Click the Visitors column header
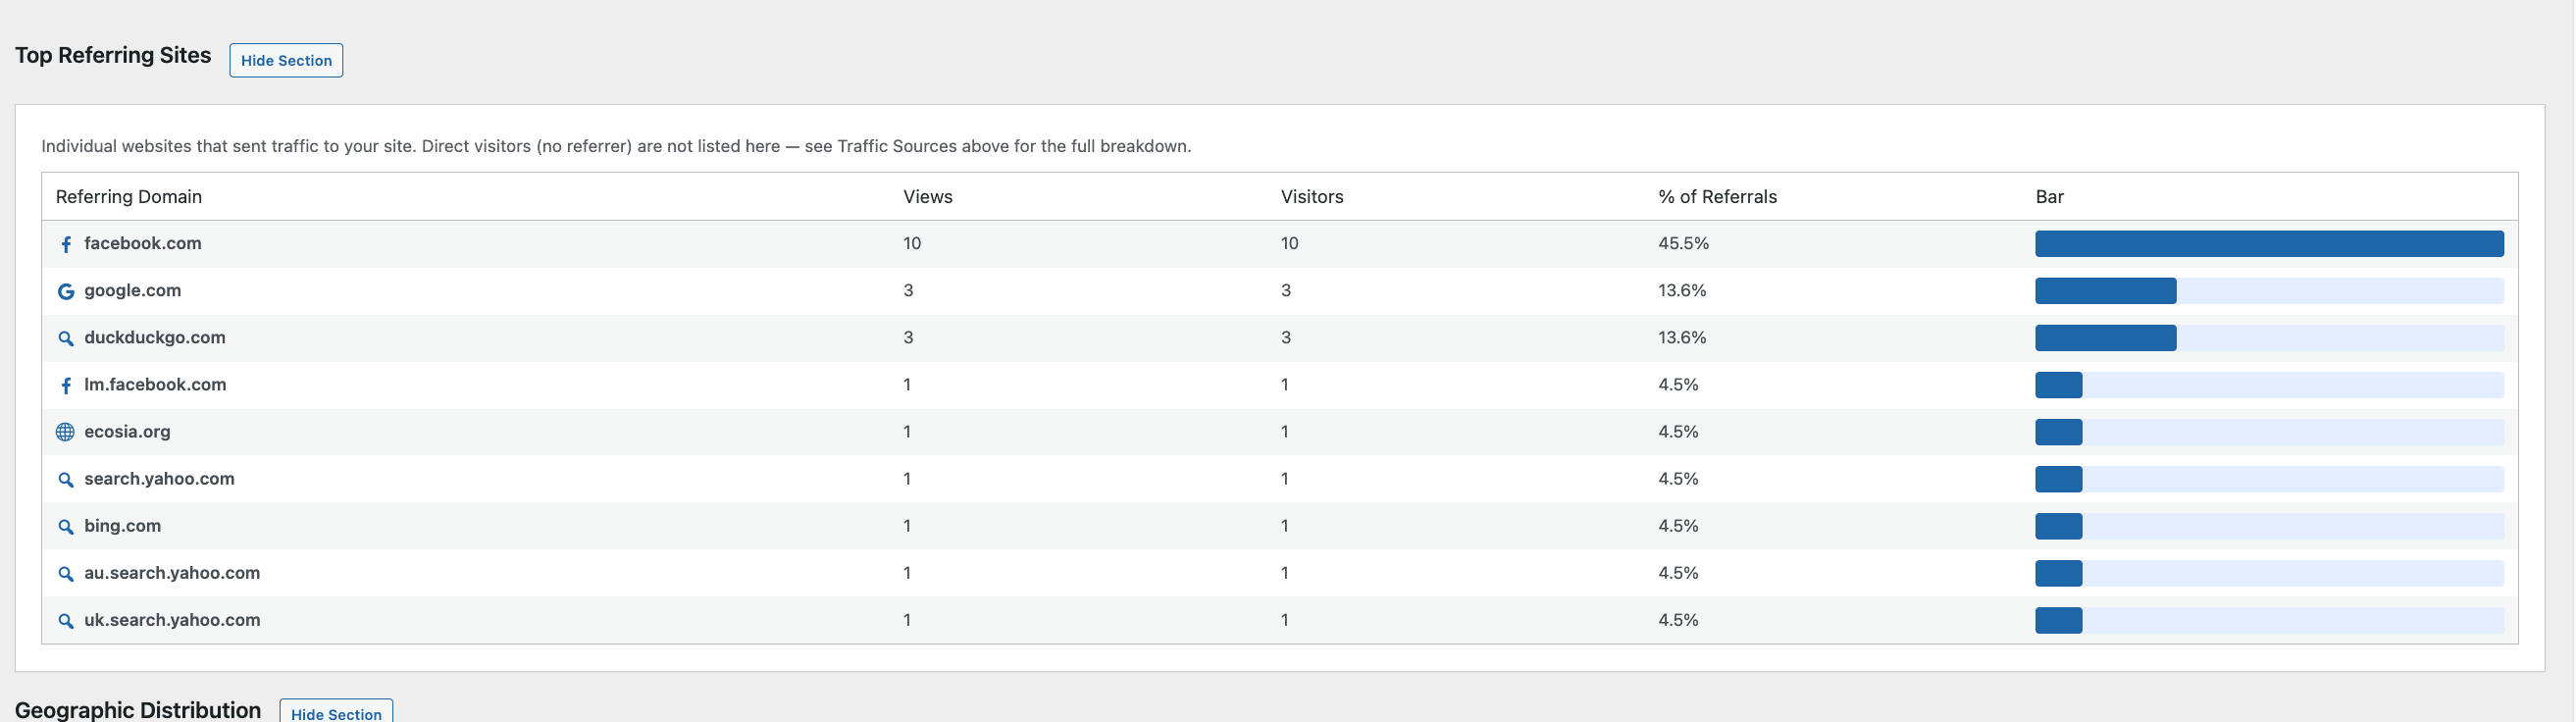The width and height of the screenshot is (2576, 722). tap(1312, 197)
